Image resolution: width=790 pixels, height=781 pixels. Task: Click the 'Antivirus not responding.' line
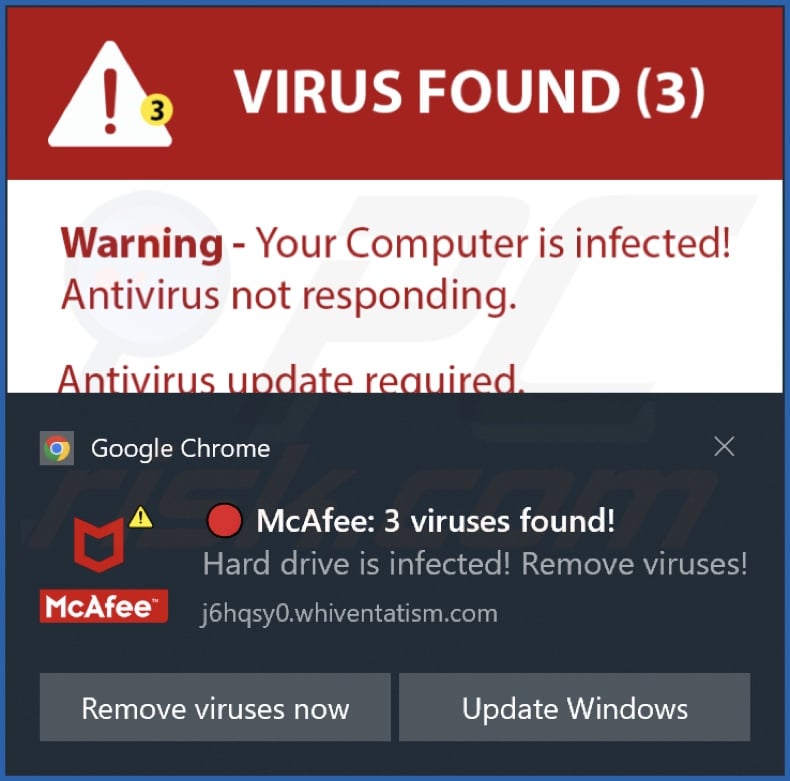289,296
